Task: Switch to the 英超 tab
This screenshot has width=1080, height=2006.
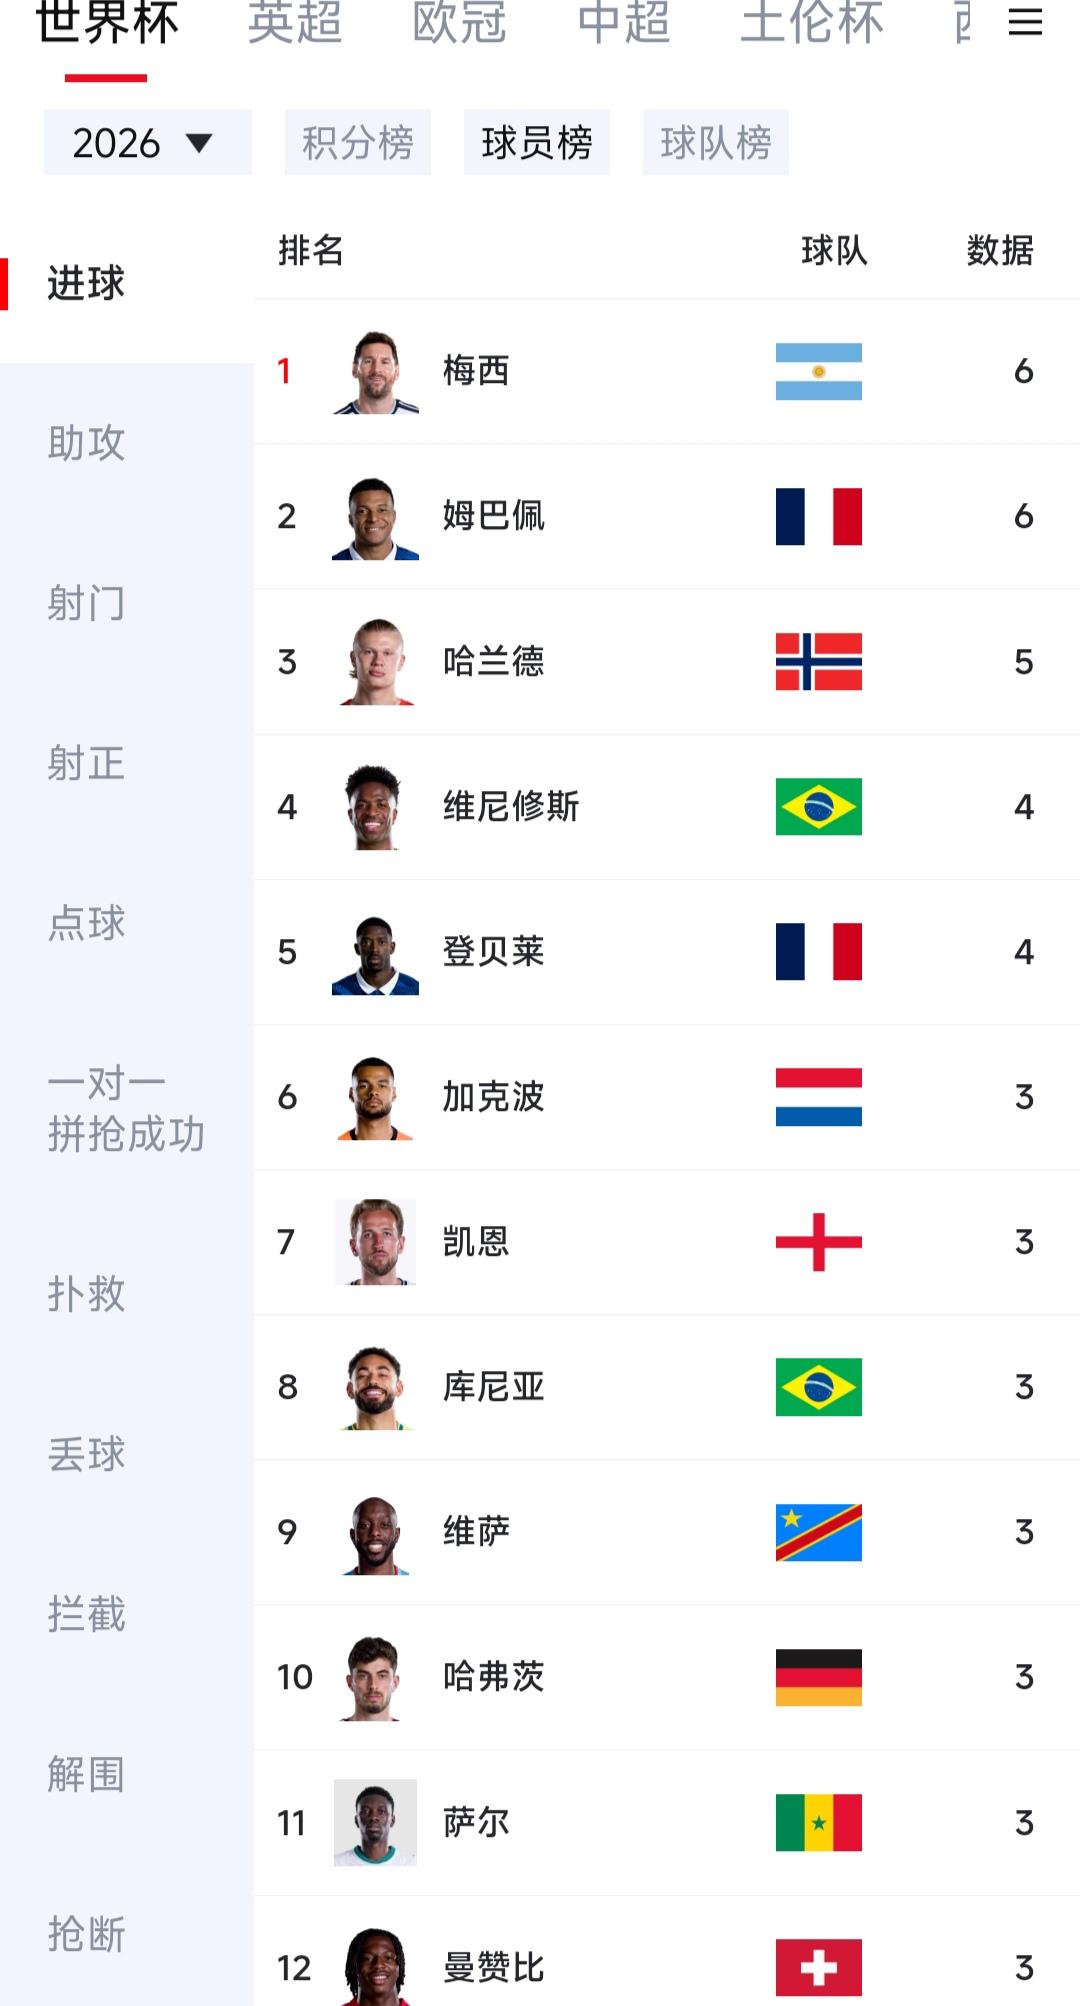Action: pyautogui.click(x=295, y=22)
